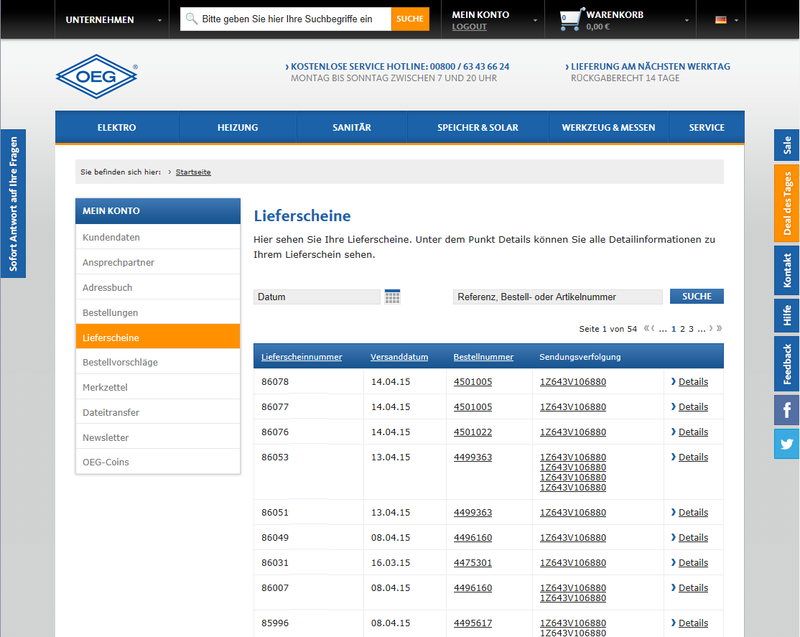Viewport: 800px width, 637px height.
Task: Click the Datum input field
Action: click(x=317, y=297)
